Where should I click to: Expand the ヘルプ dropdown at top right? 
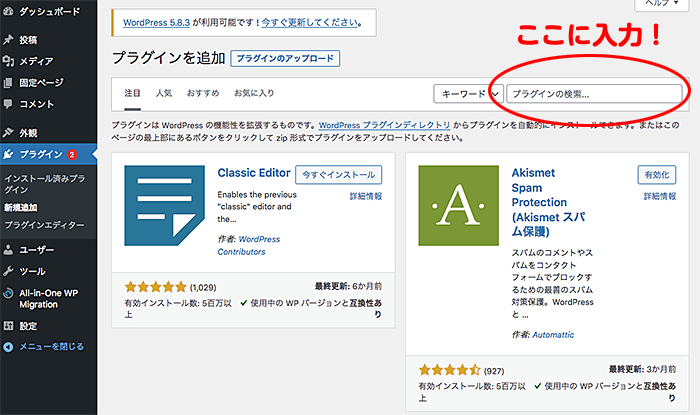661,4
